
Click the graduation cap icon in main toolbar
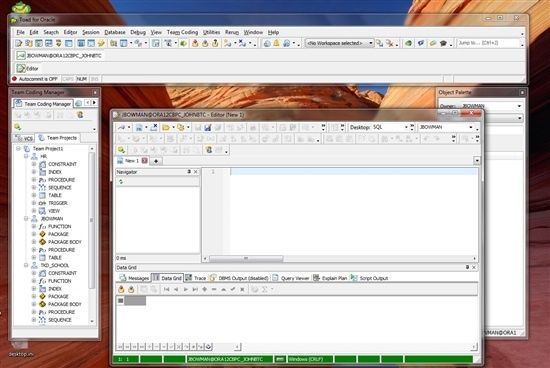(443, 43)
